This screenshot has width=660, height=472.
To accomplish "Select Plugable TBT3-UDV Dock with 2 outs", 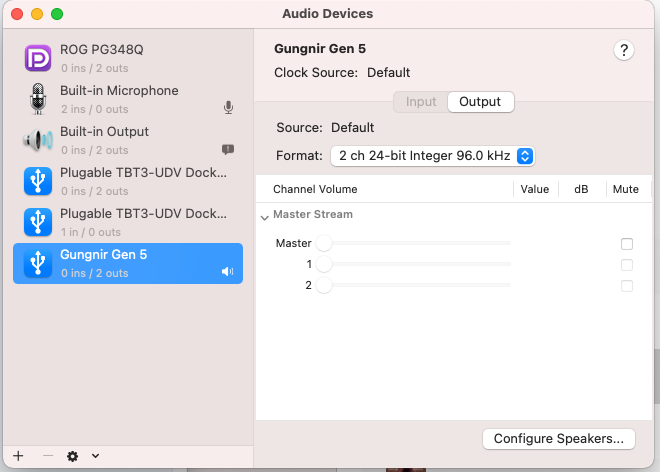I will coord(128,181).
